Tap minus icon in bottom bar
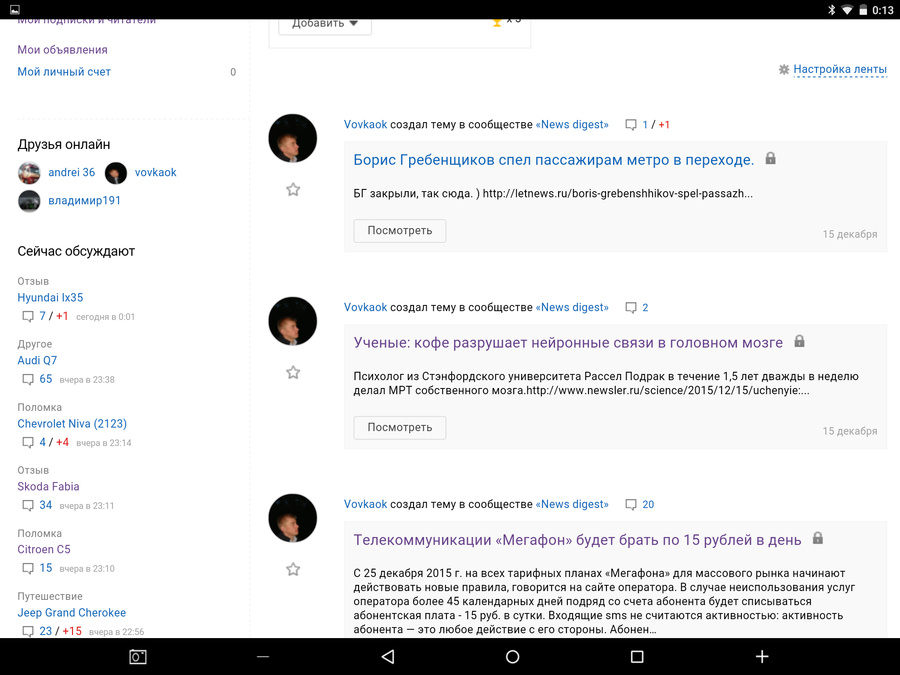This screenshot has width=900, height=675. [263, 657]
